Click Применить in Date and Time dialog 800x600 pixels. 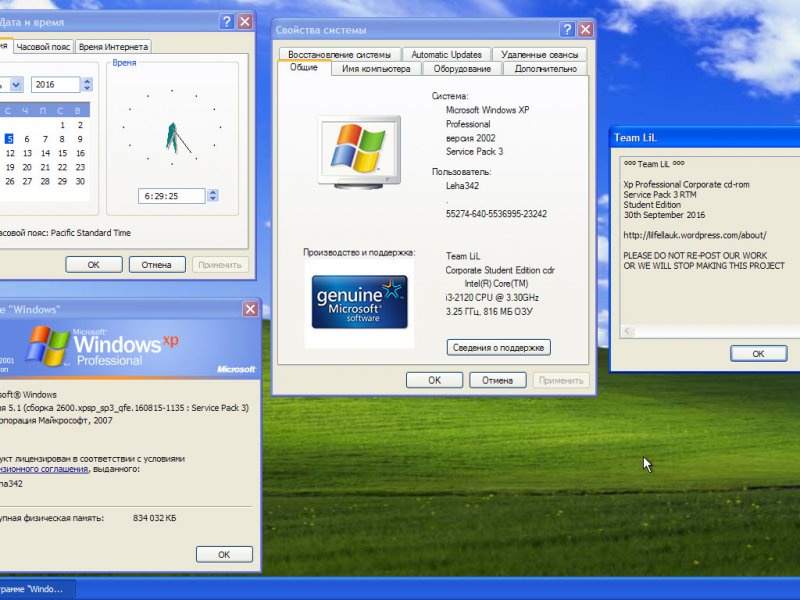click(220, 264)
